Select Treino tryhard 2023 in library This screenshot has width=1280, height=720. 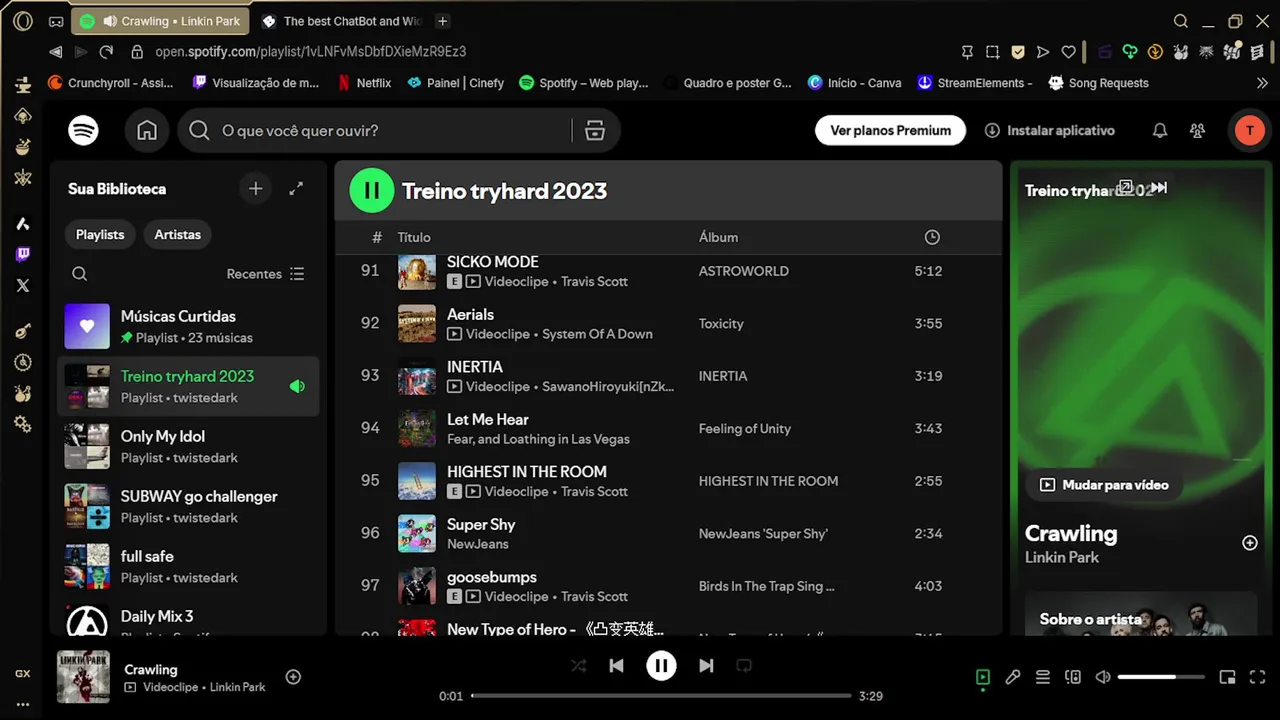click(x=188, y=386)
